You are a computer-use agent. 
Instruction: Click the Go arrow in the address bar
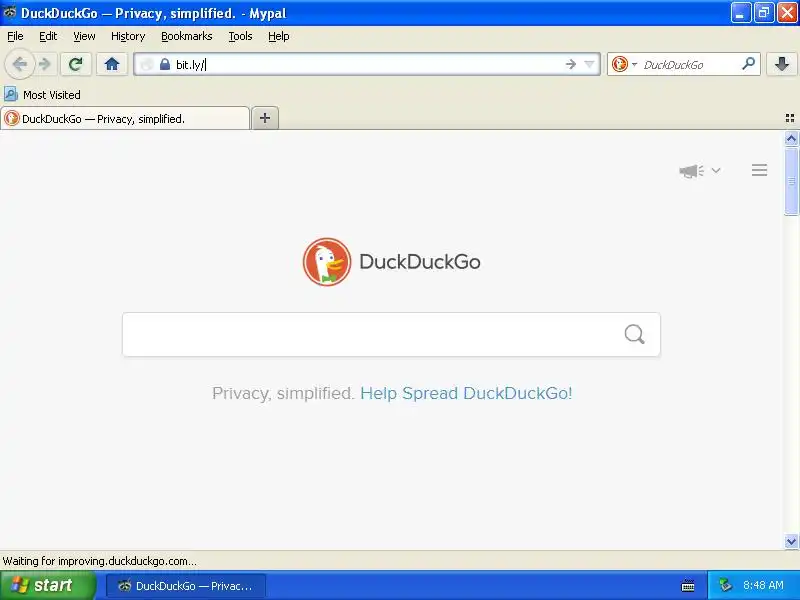[570, 64]
